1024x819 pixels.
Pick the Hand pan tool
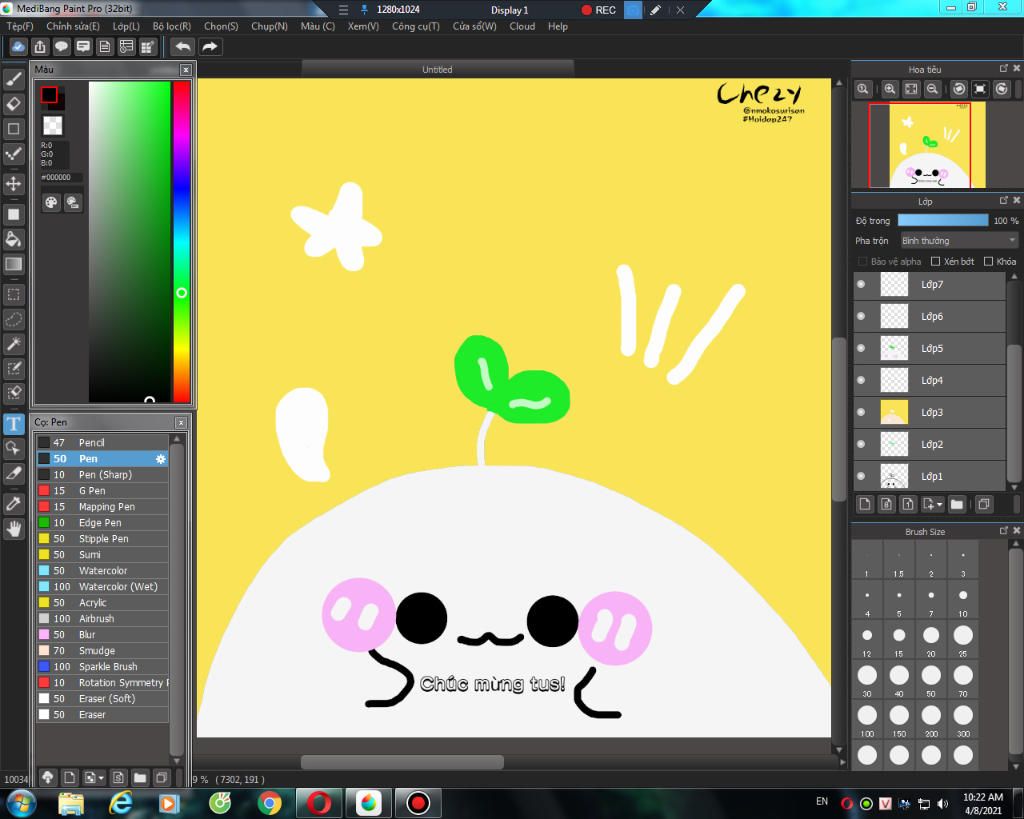(14, 529)
